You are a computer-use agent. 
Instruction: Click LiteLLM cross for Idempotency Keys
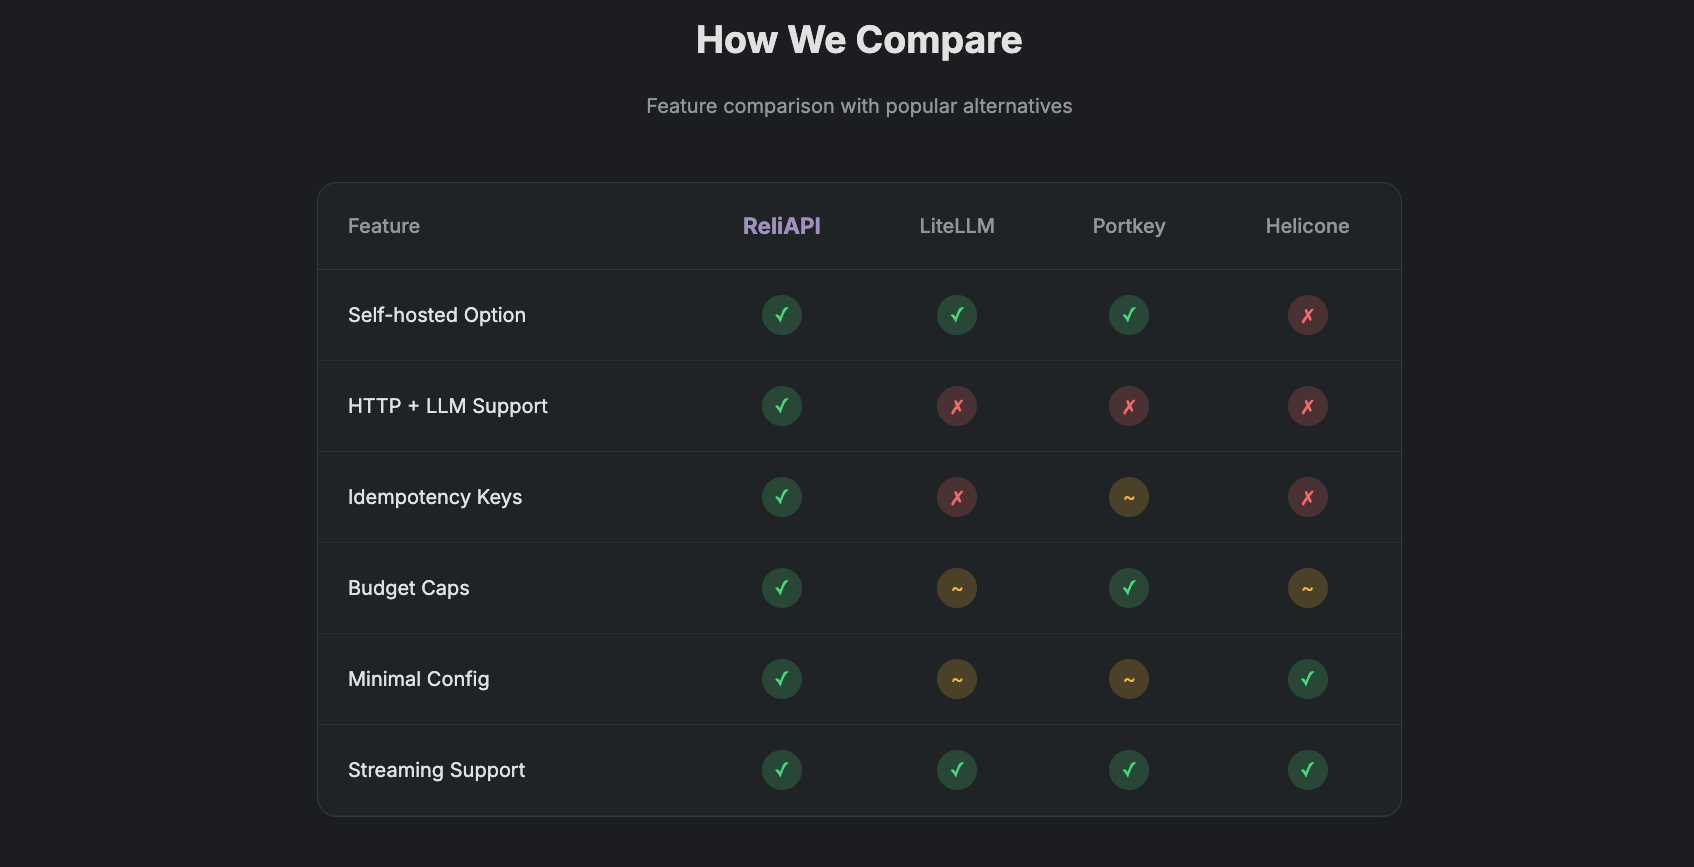click(957, 497)
